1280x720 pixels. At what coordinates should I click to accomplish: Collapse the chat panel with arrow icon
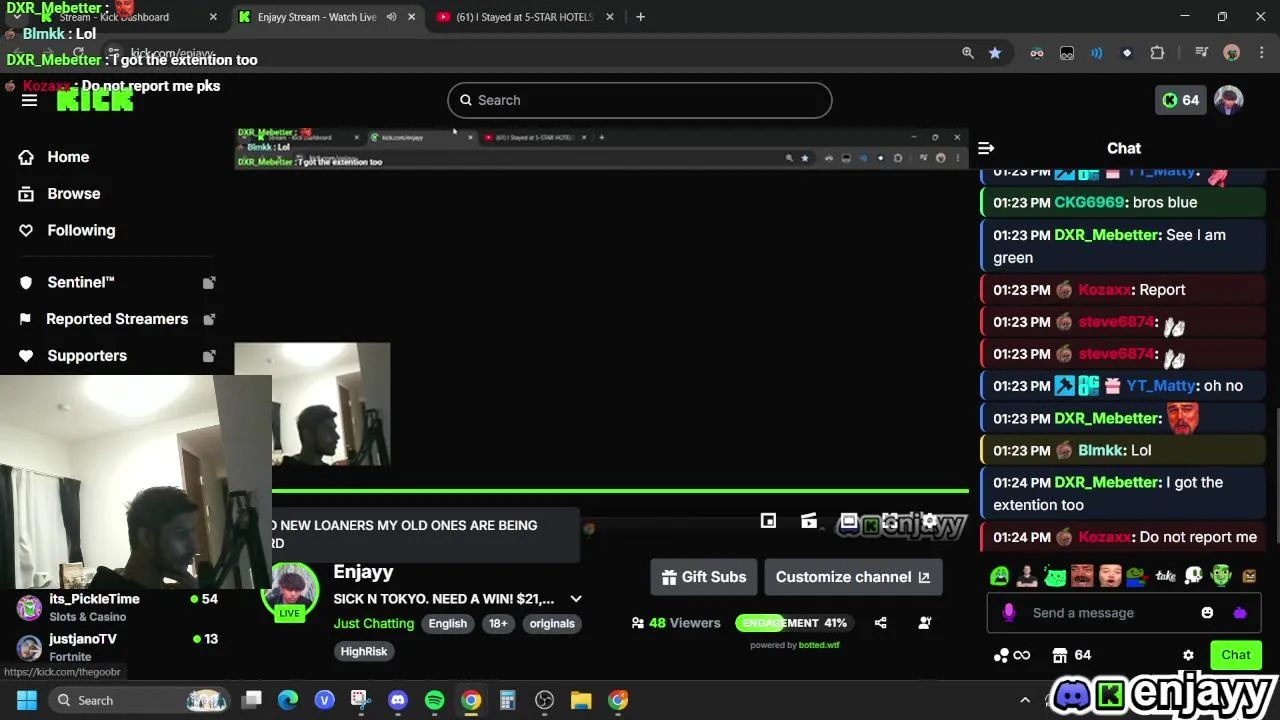coord(986,148)
